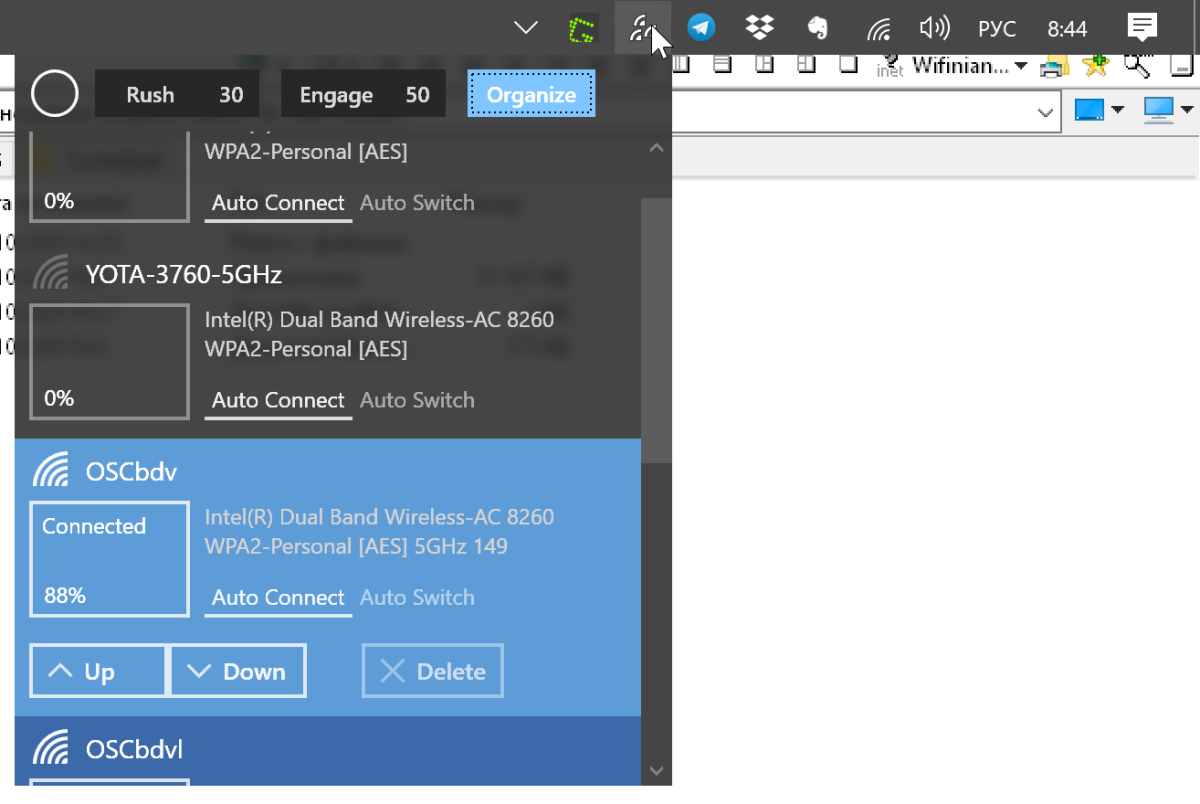Viewport: 1200px width, 804px height.
Task: Click the inet toolbar icon in background window
Action: [x=889, y=66]
